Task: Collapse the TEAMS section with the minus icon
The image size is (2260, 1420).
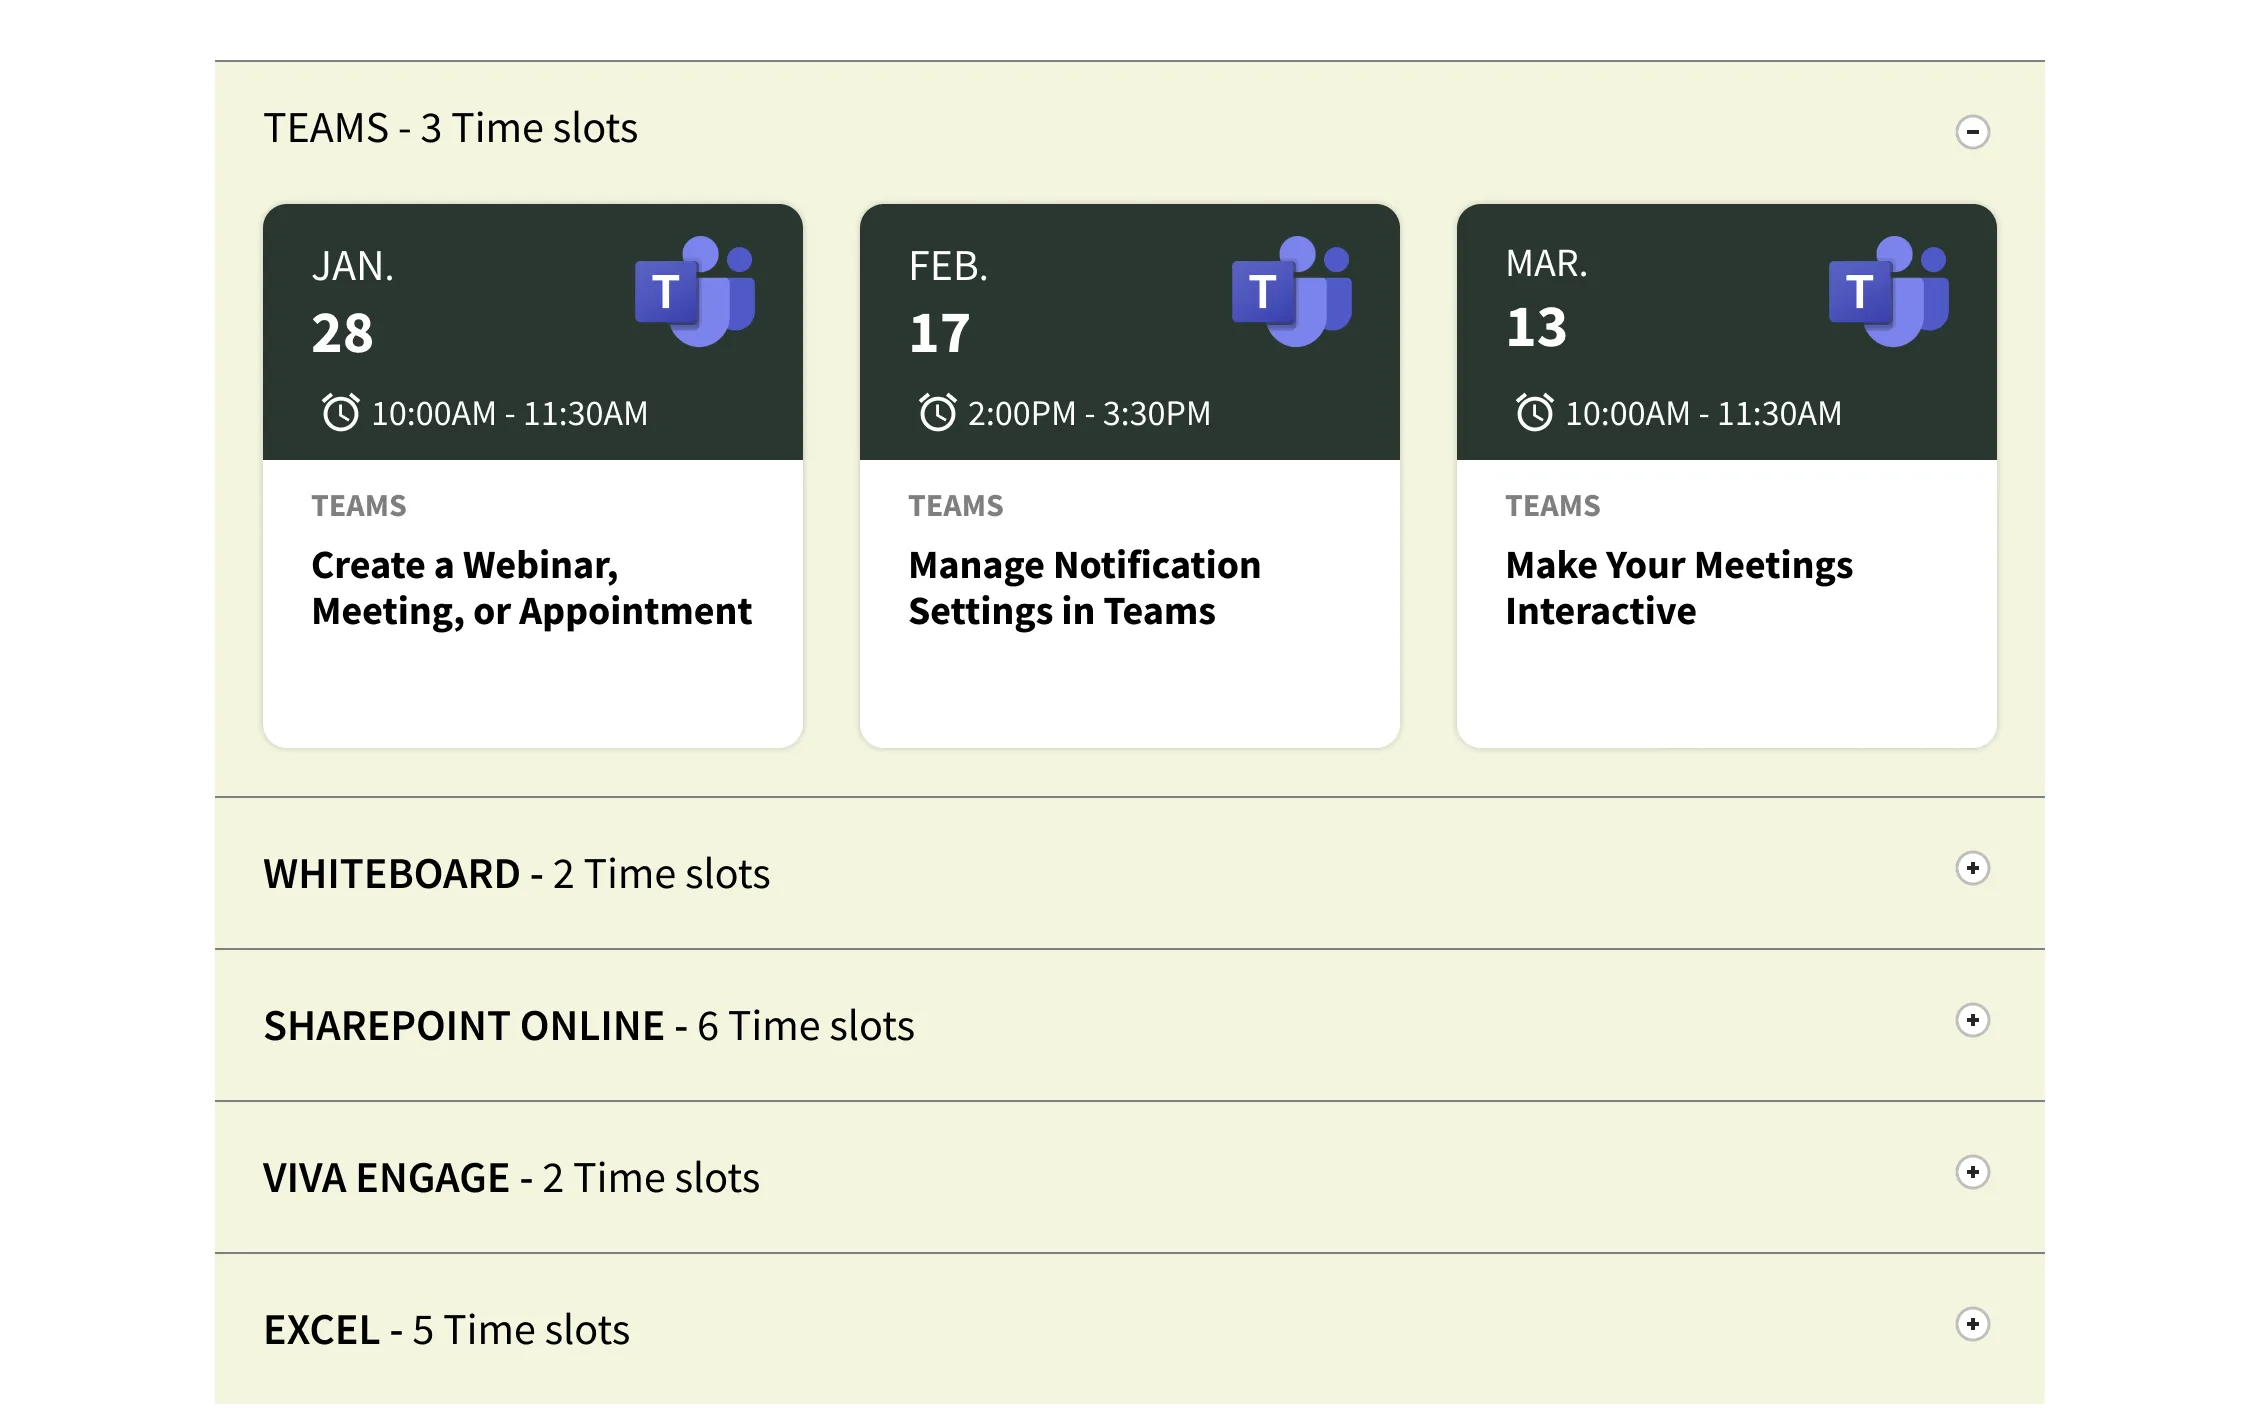Action: [1972, 132]
